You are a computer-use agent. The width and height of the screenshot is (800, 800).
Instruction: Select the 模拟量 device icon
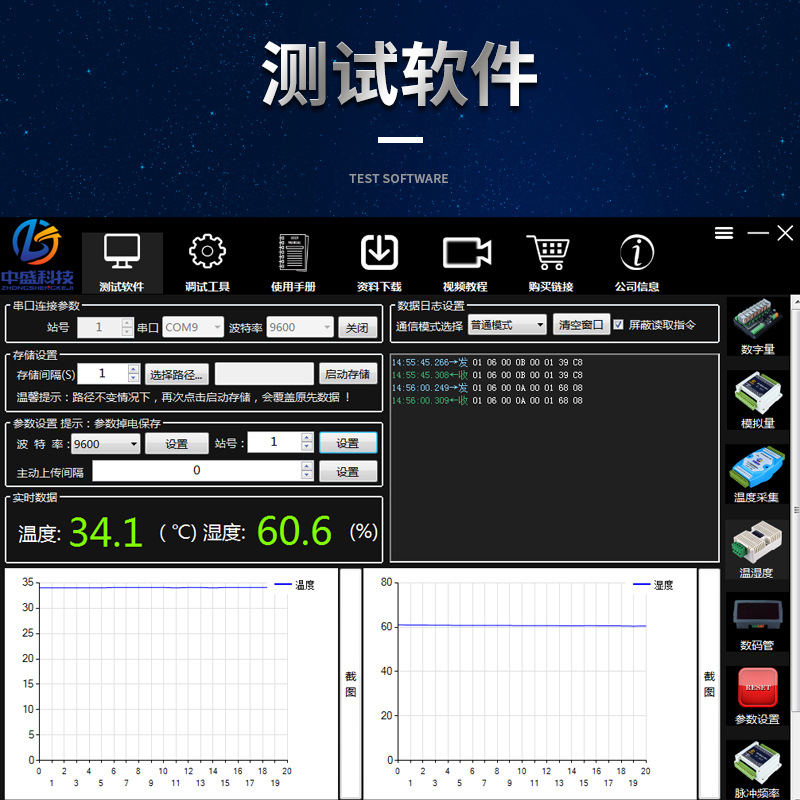[x=758, y=401]
